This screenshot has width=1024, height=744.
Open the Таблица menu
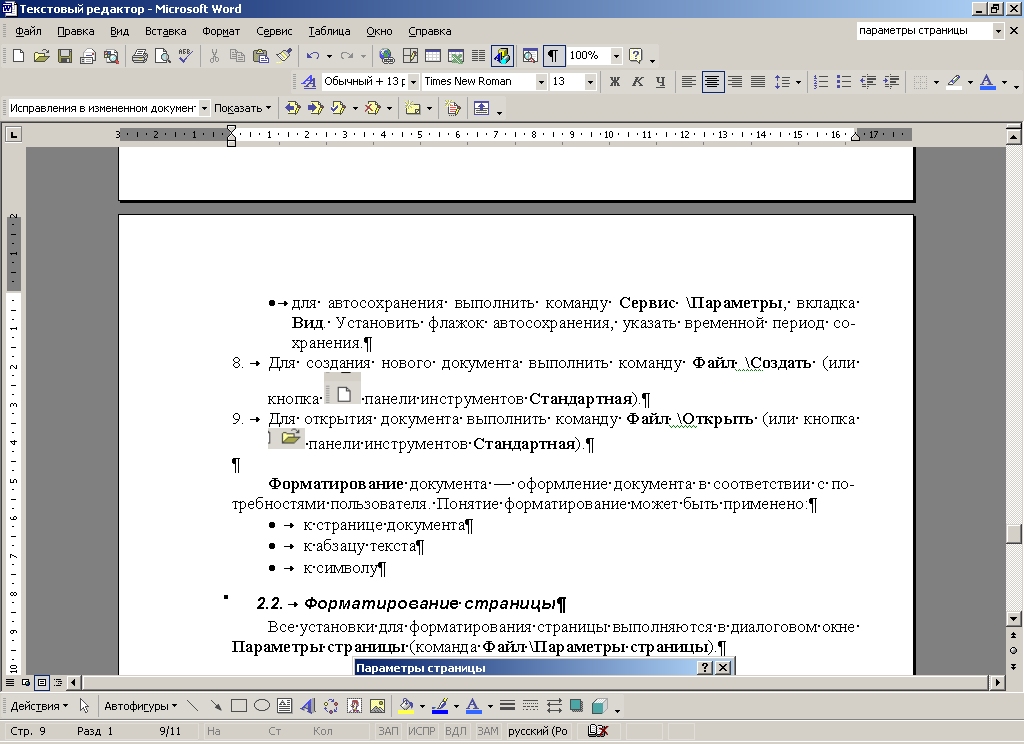(329, 31)
